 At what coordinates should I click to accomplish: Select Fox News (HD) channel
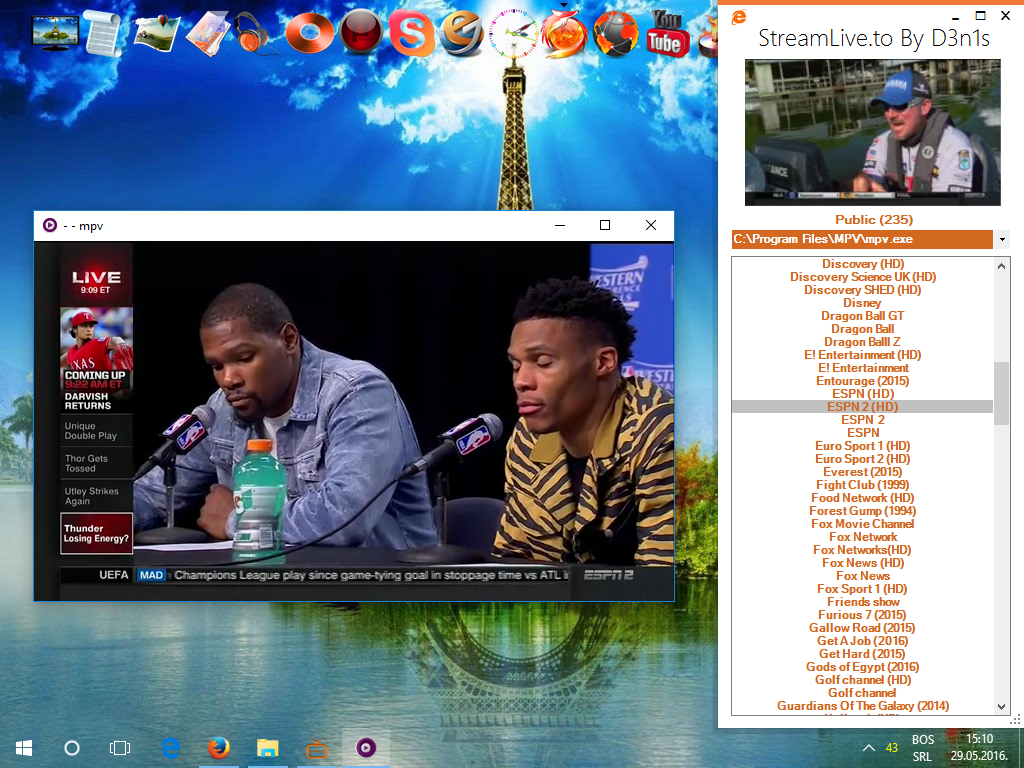863,563
